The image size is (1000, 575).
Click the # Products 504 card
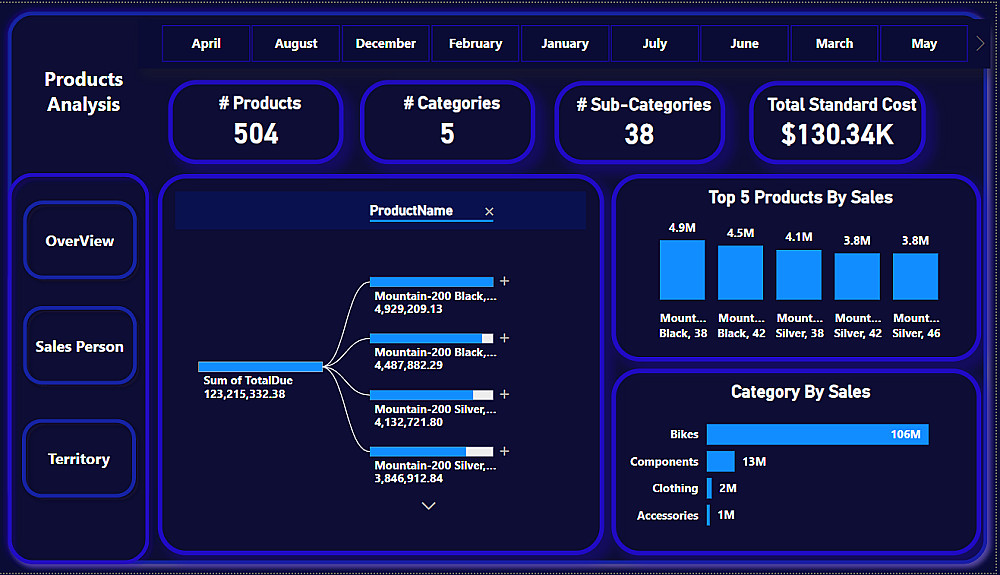point(256,122)
